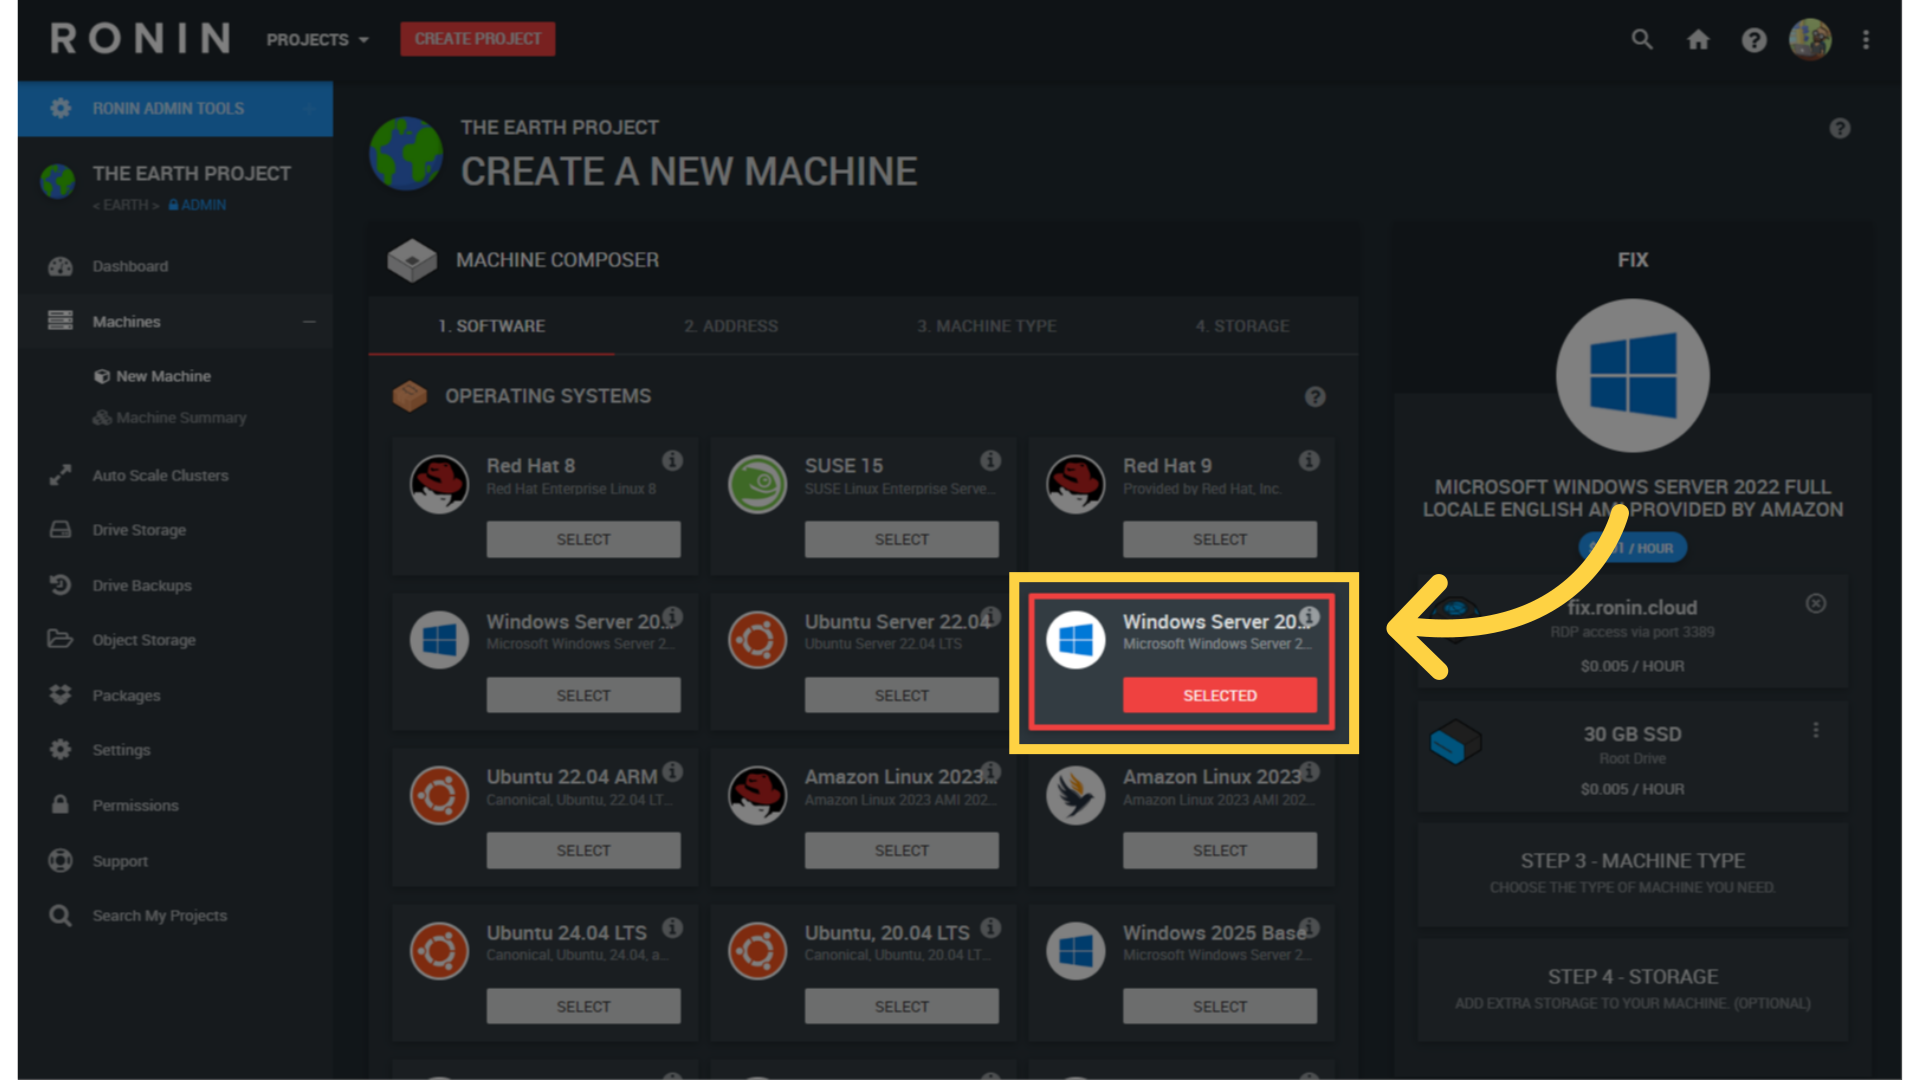Open Step 3 - Machine Type card
The image size is (1920, 1080).
click(1632, 873)
